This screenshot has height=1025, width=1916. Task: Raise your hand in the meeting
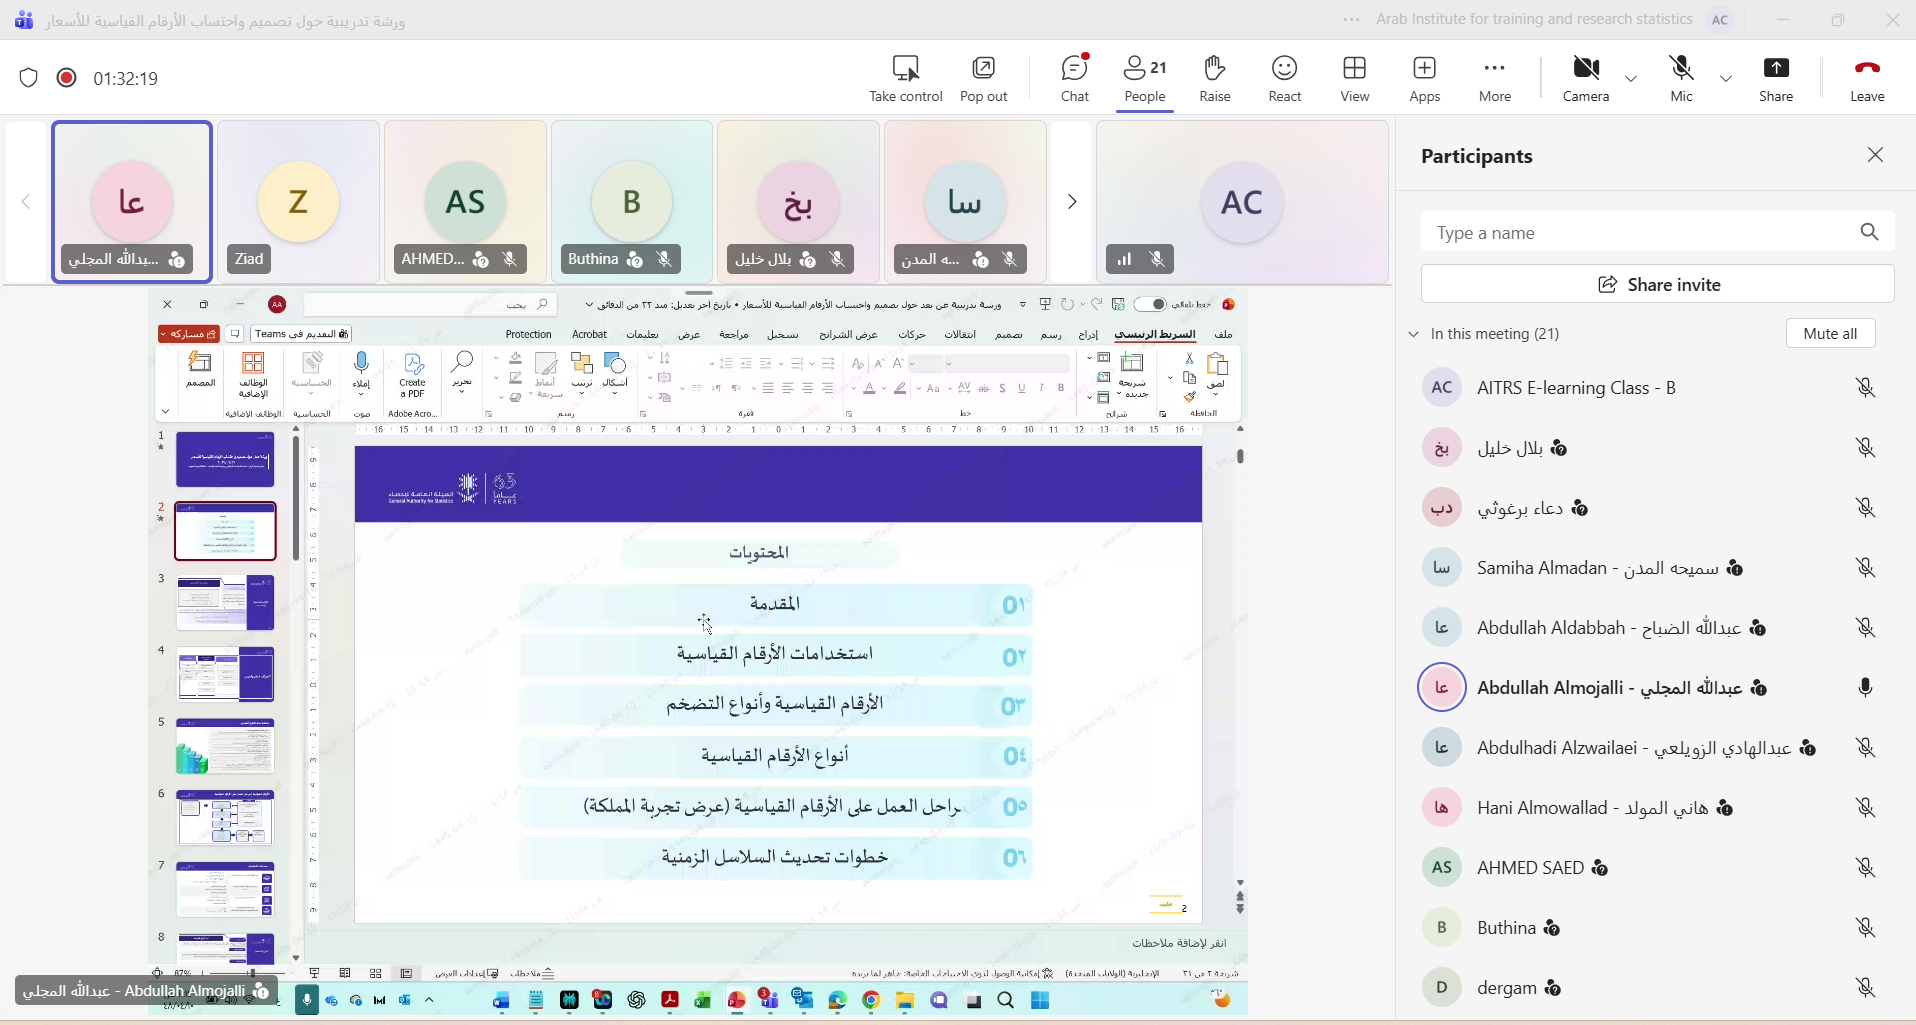click(1215, 78)
